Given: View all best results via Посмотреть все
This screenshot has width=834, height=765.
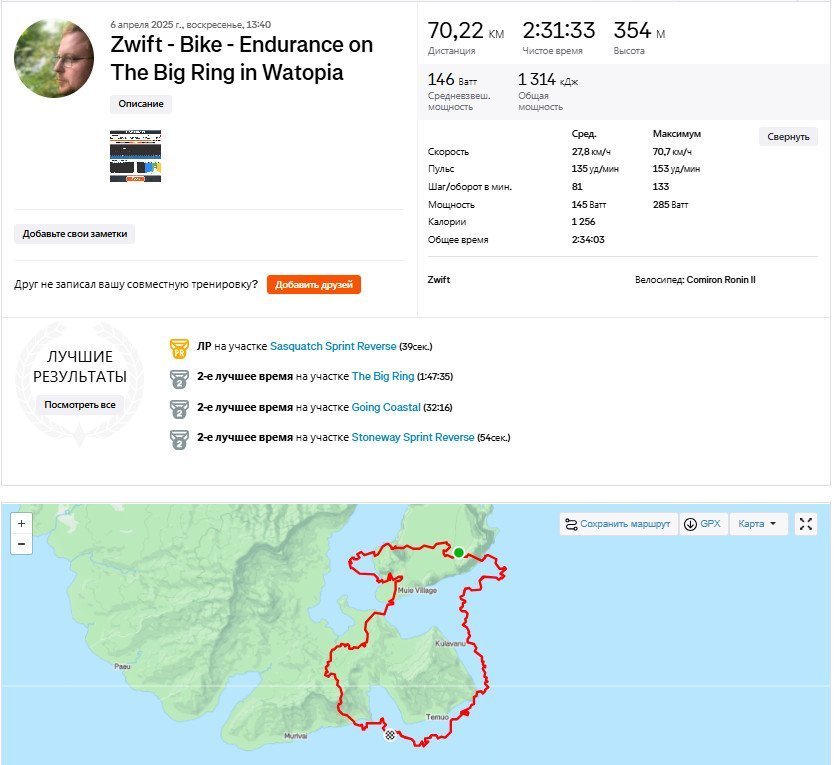Looking at the screenshot, I should pos(80,405).
